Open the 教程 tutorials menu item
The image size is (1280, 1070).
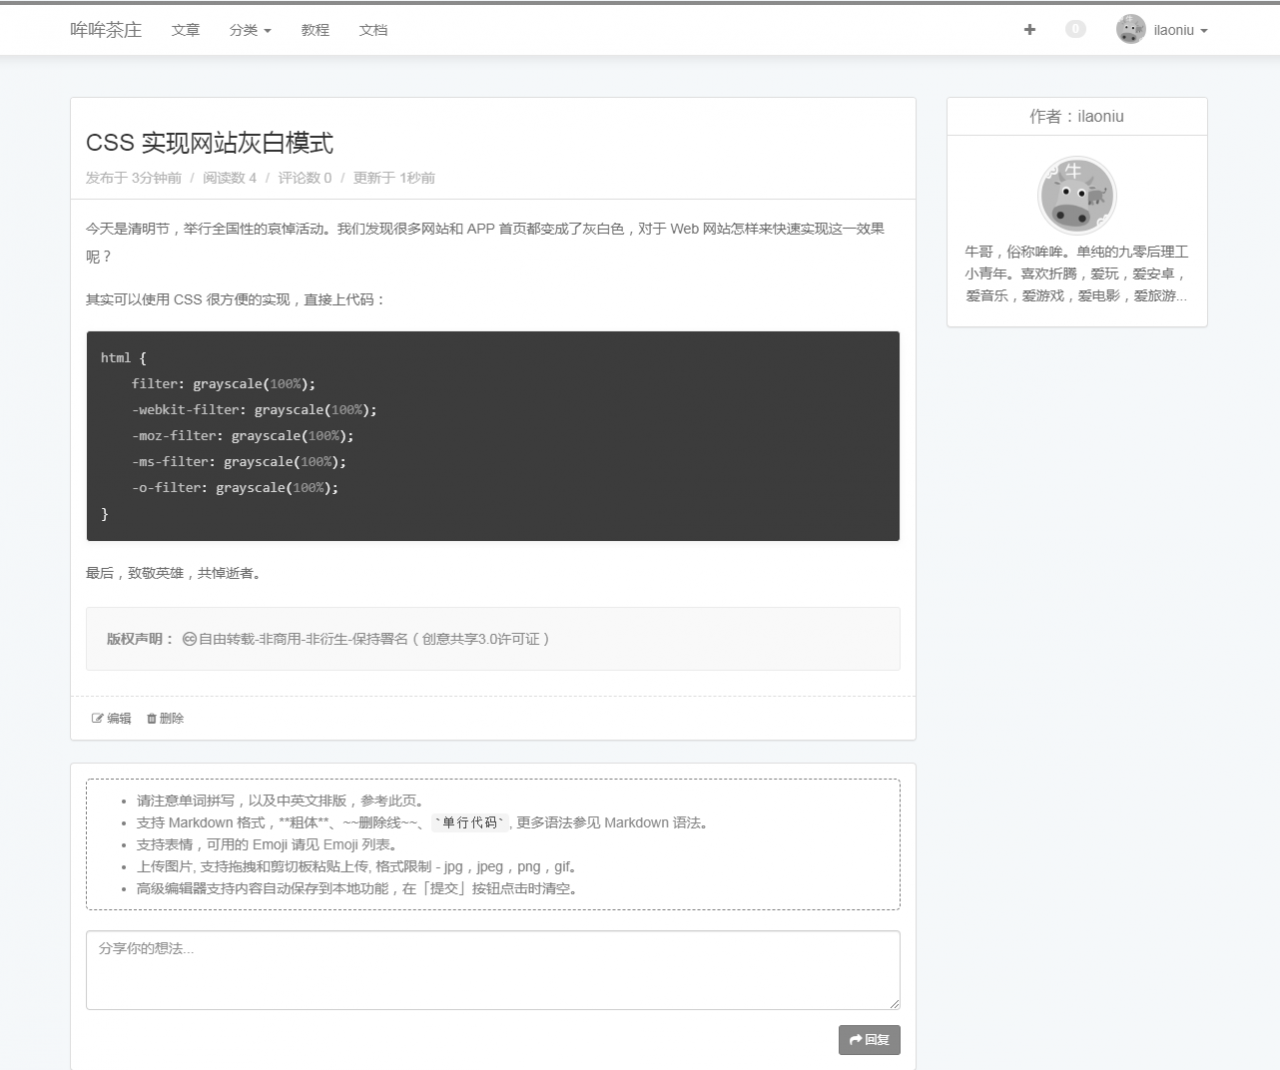pyautogui.click(x=315, y=30)
